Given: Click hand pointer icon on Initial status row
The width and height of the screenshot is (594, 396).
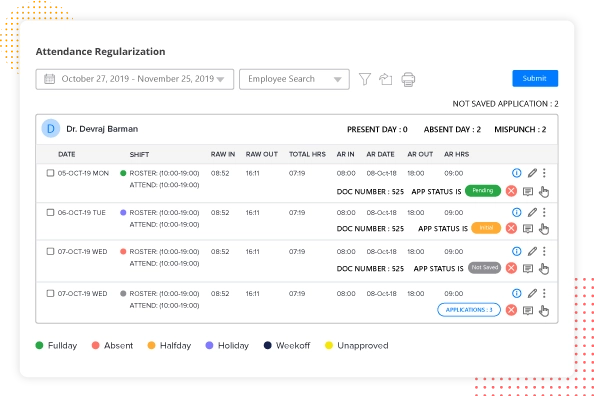Looking at the screenshot, I should coord(544,229).
